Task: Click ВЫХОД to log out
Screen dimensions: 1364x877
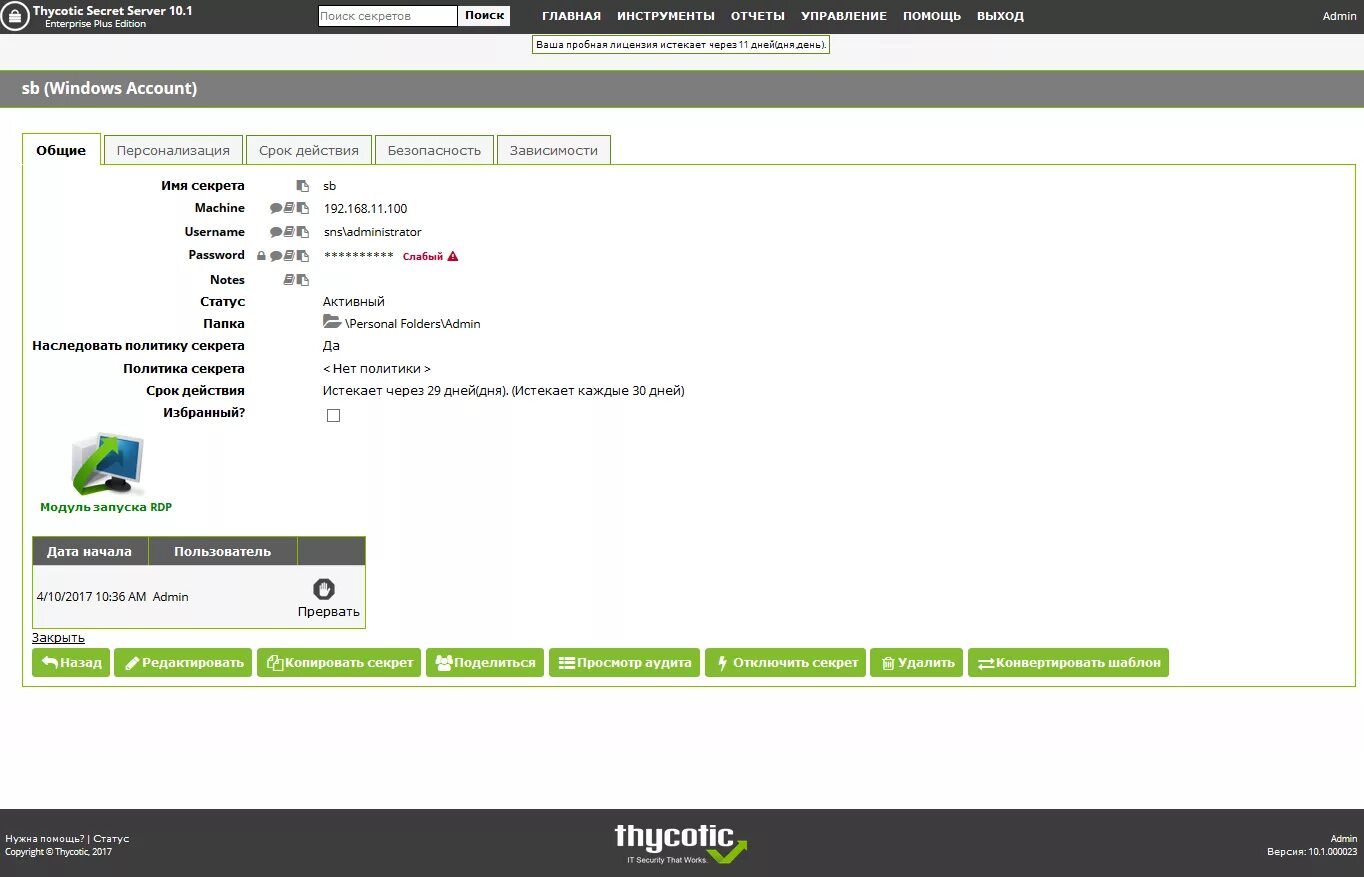Action: (x=1000, y=16)
